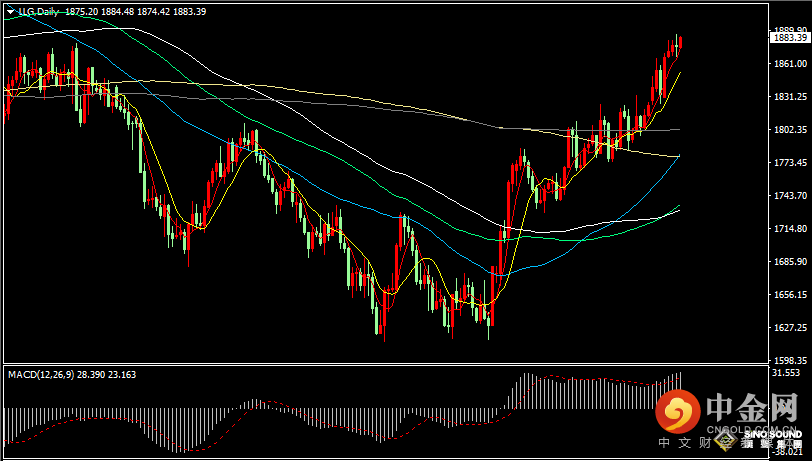The image size is (812, 461).
Task: Click the 1685.90 price axis label
Action: click(x=788, y=261)
